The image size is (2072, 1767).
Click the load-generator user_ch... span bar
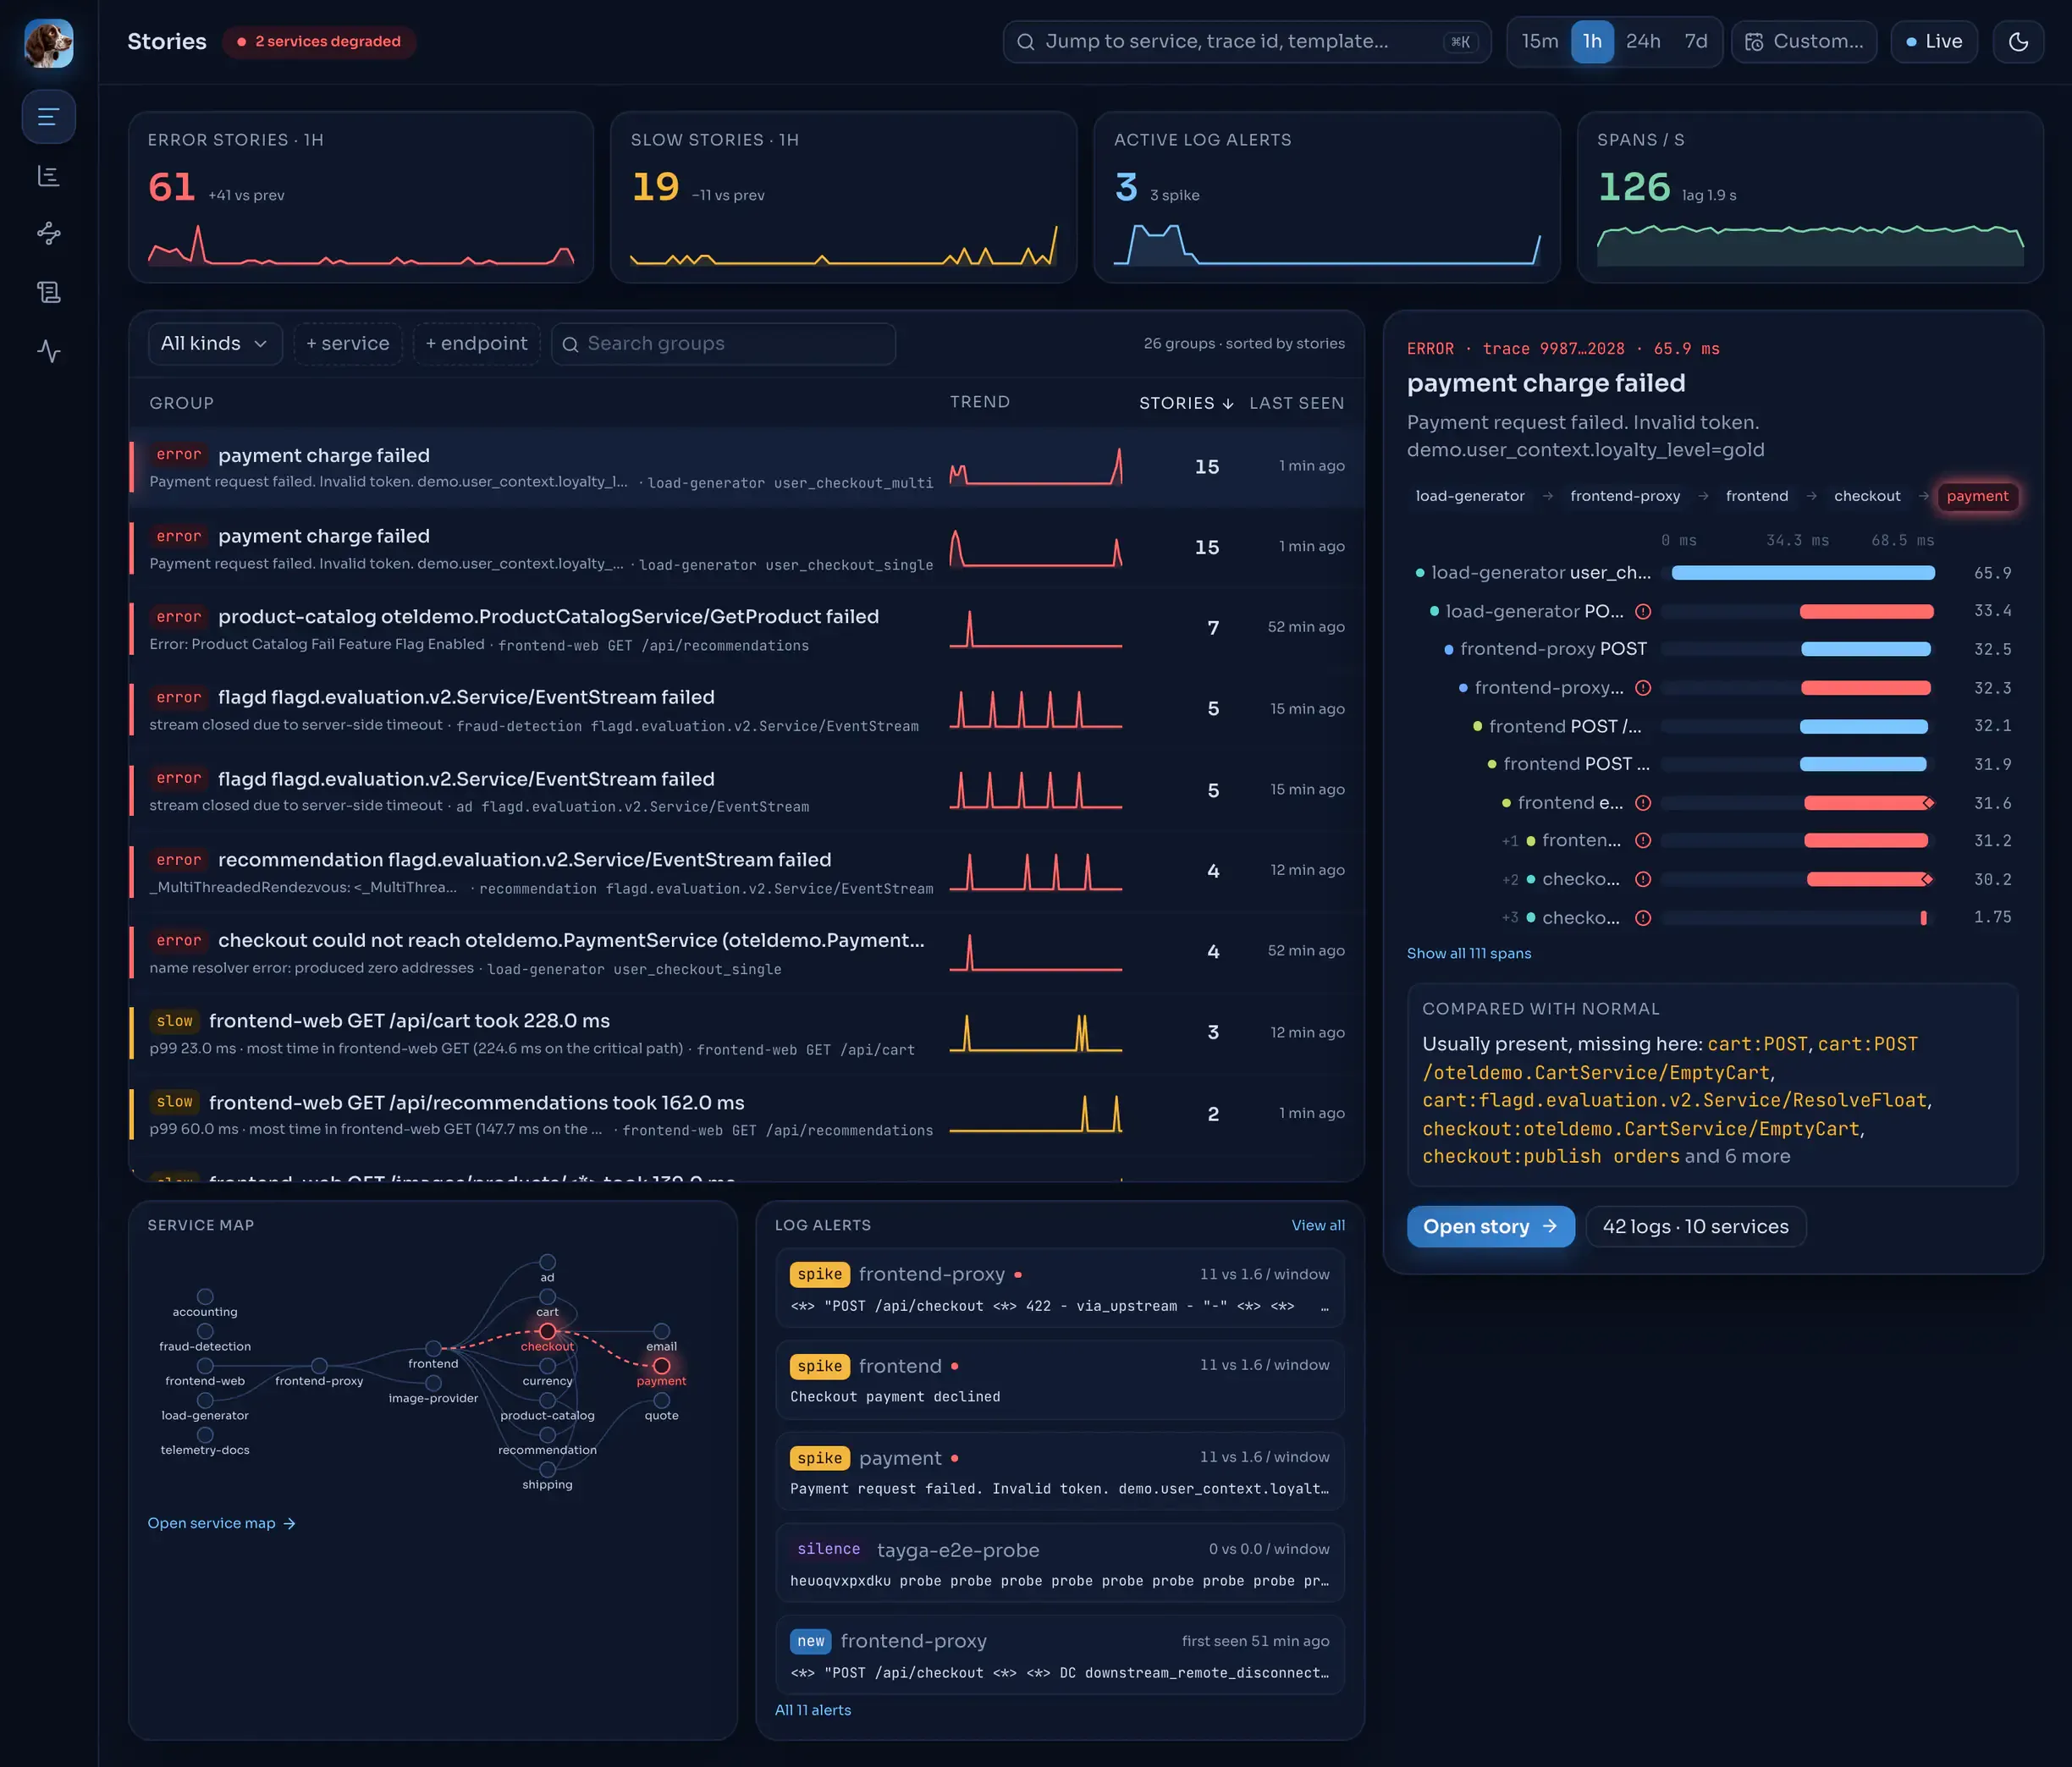(x=1802, y=573)
